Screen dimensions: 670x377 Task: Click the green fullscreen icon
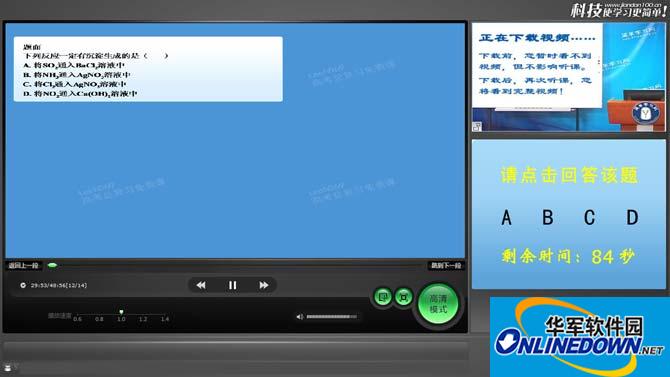[x=403, y=297]
